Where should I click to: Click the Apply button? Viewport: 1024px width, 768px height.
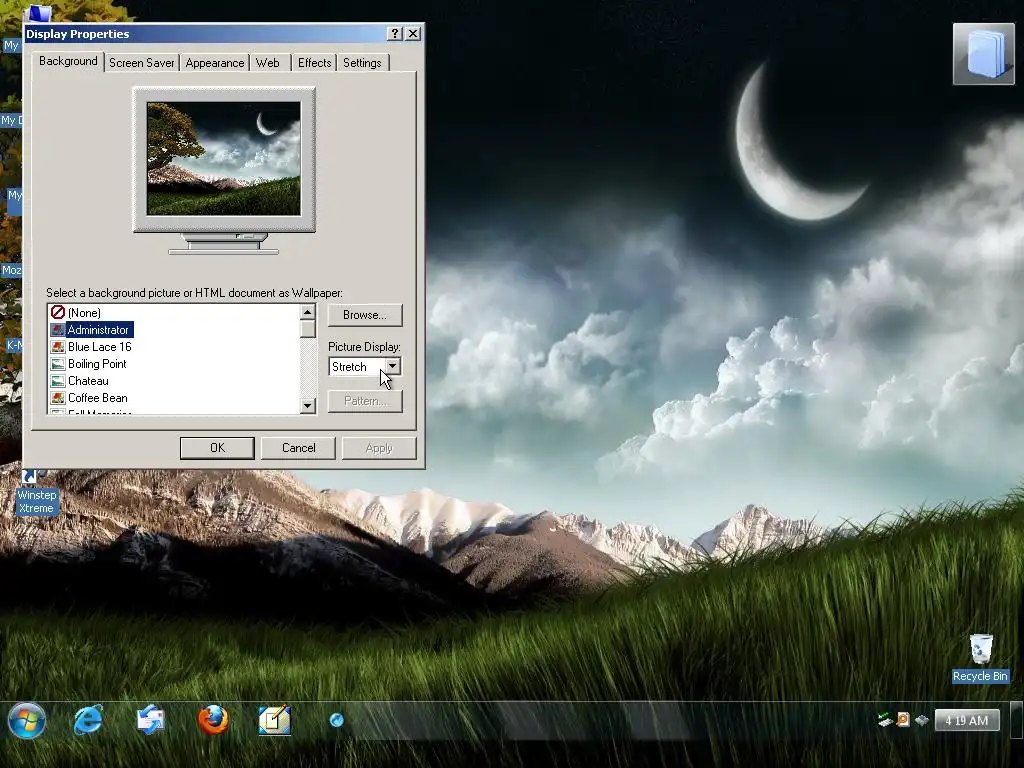379,448
